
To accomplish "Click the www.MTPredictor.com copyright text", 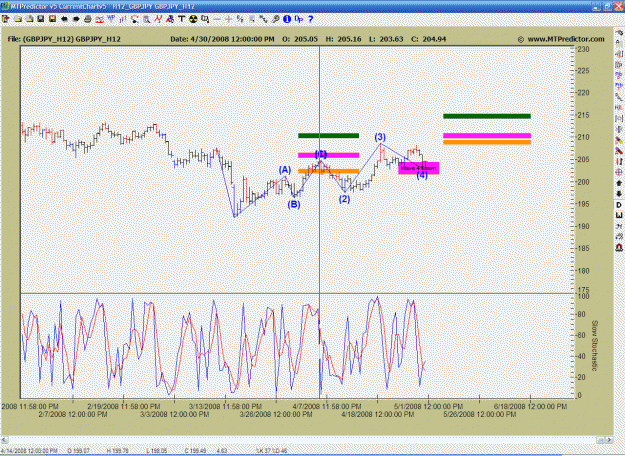I will pos(561,39).
